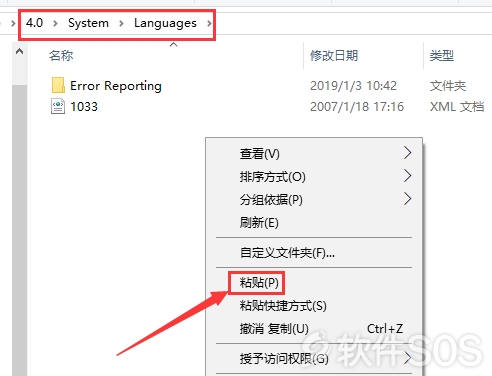Choose 粘贴快捷方式(S) menu entry
492x376 pixels.
click(314, 306)
